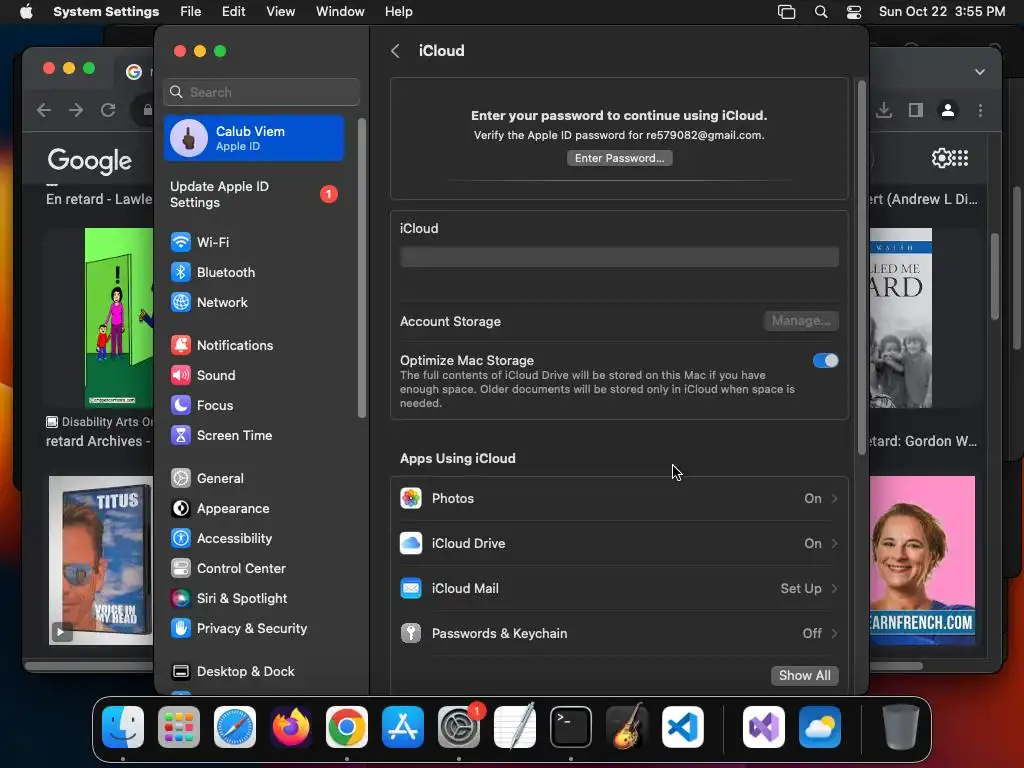Open Desktop & Dock settings
This screenshot has height=768, width=1024.
tap(253, 672)
